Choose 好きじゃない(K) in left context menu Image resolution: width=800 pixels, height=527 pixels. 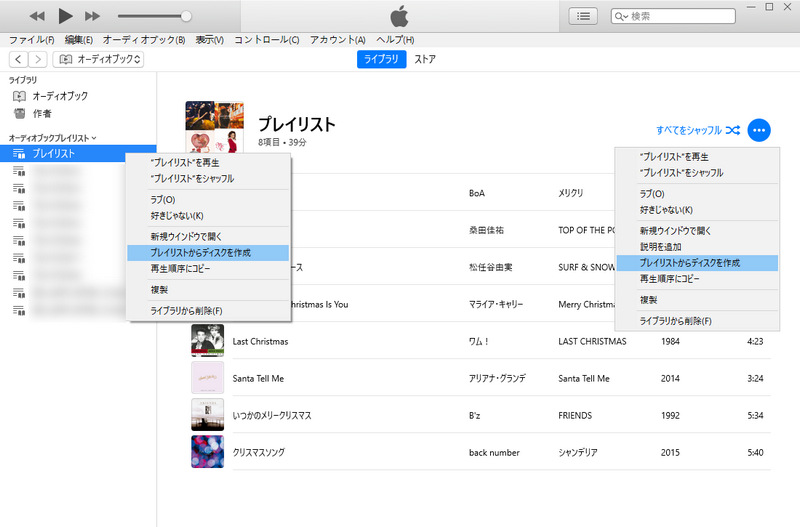click(208, 216)
